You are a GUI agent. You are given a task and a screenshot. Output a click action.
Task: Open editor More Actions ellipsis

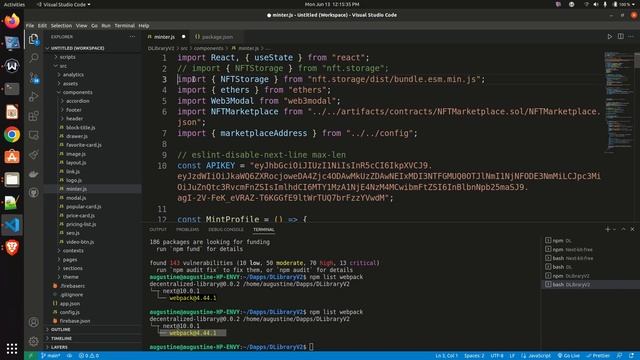[x=631, y=36]
